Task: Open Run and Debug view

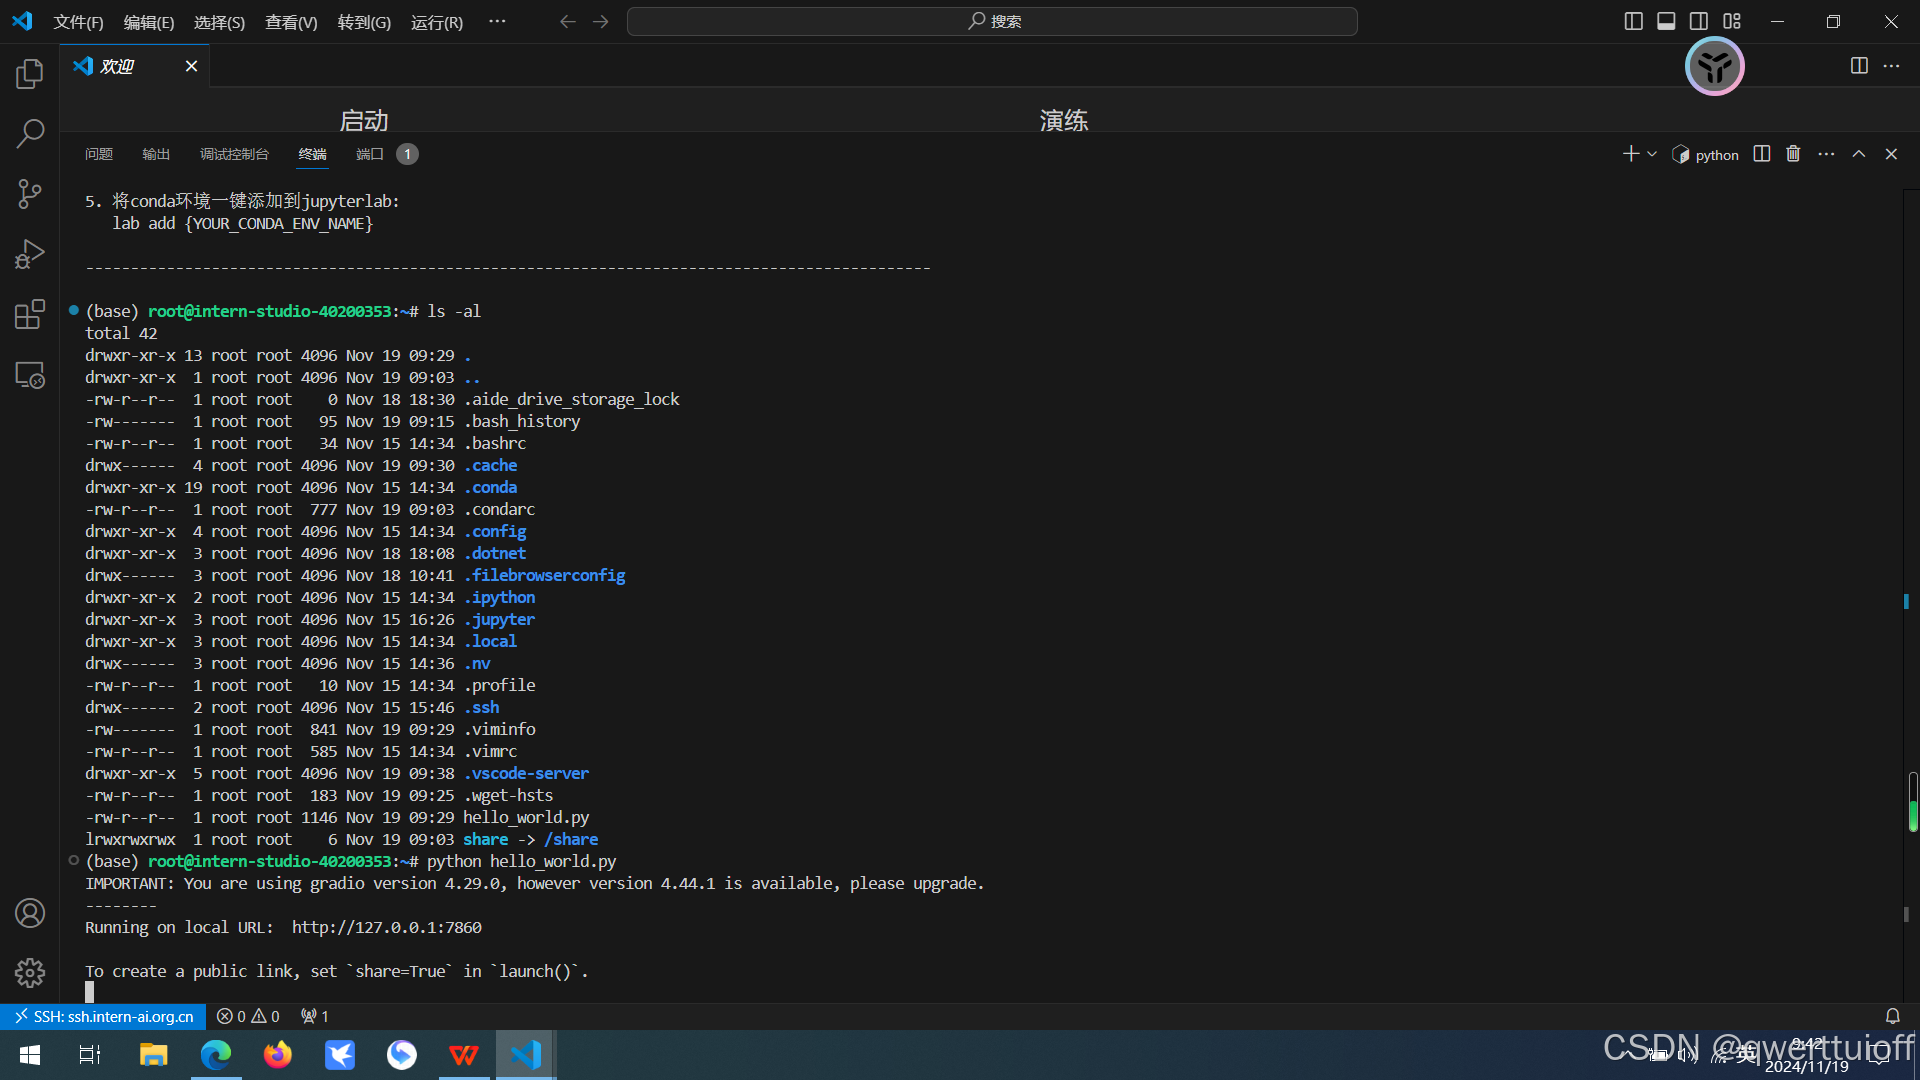Action: point(30,254)
